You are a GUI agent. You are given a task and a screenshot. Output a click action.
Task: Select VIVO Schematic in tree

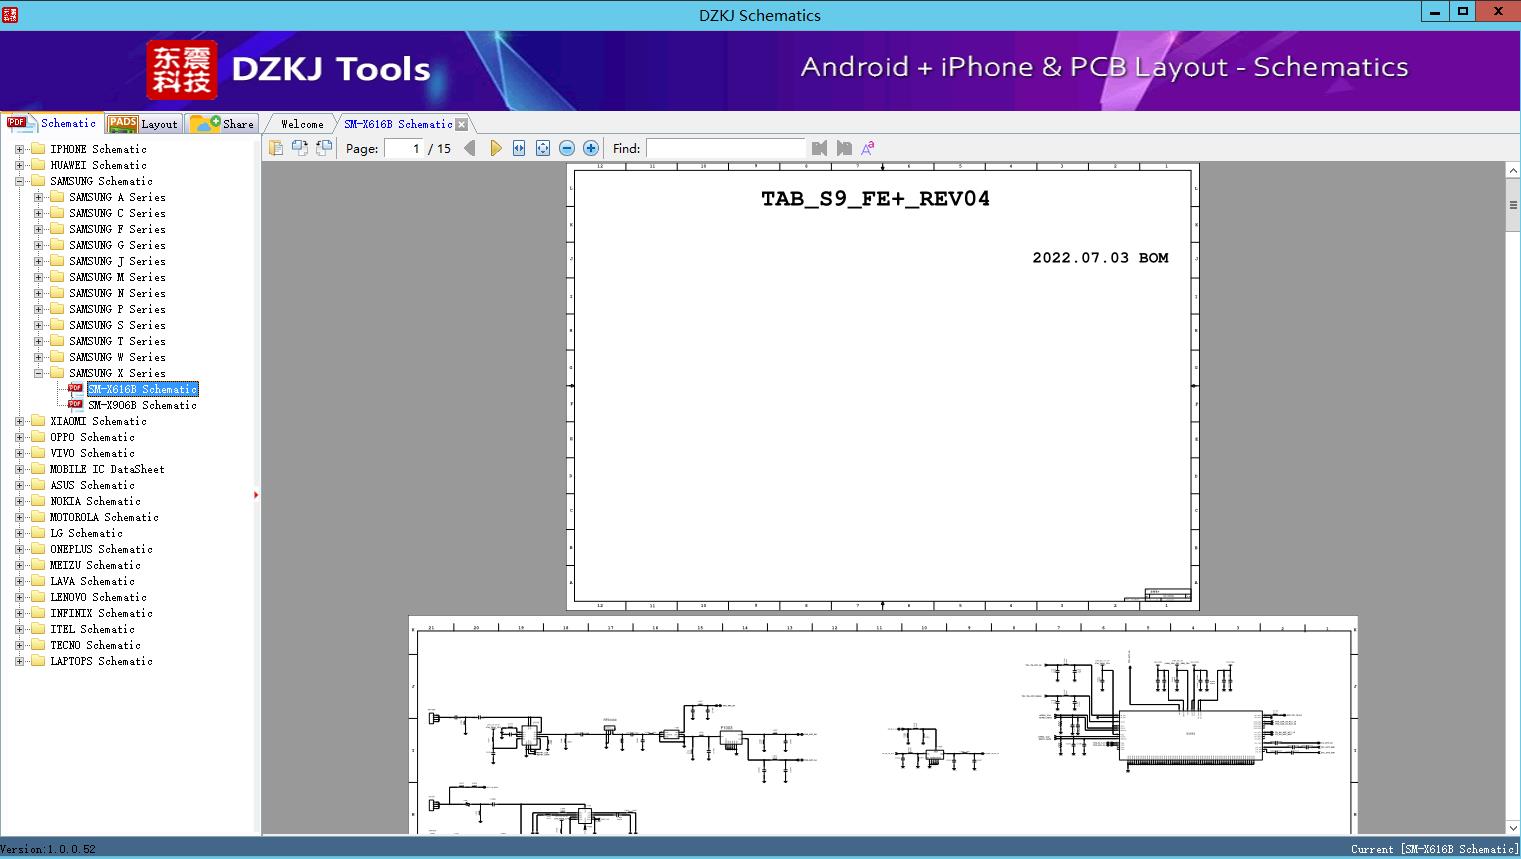(92, 453)
